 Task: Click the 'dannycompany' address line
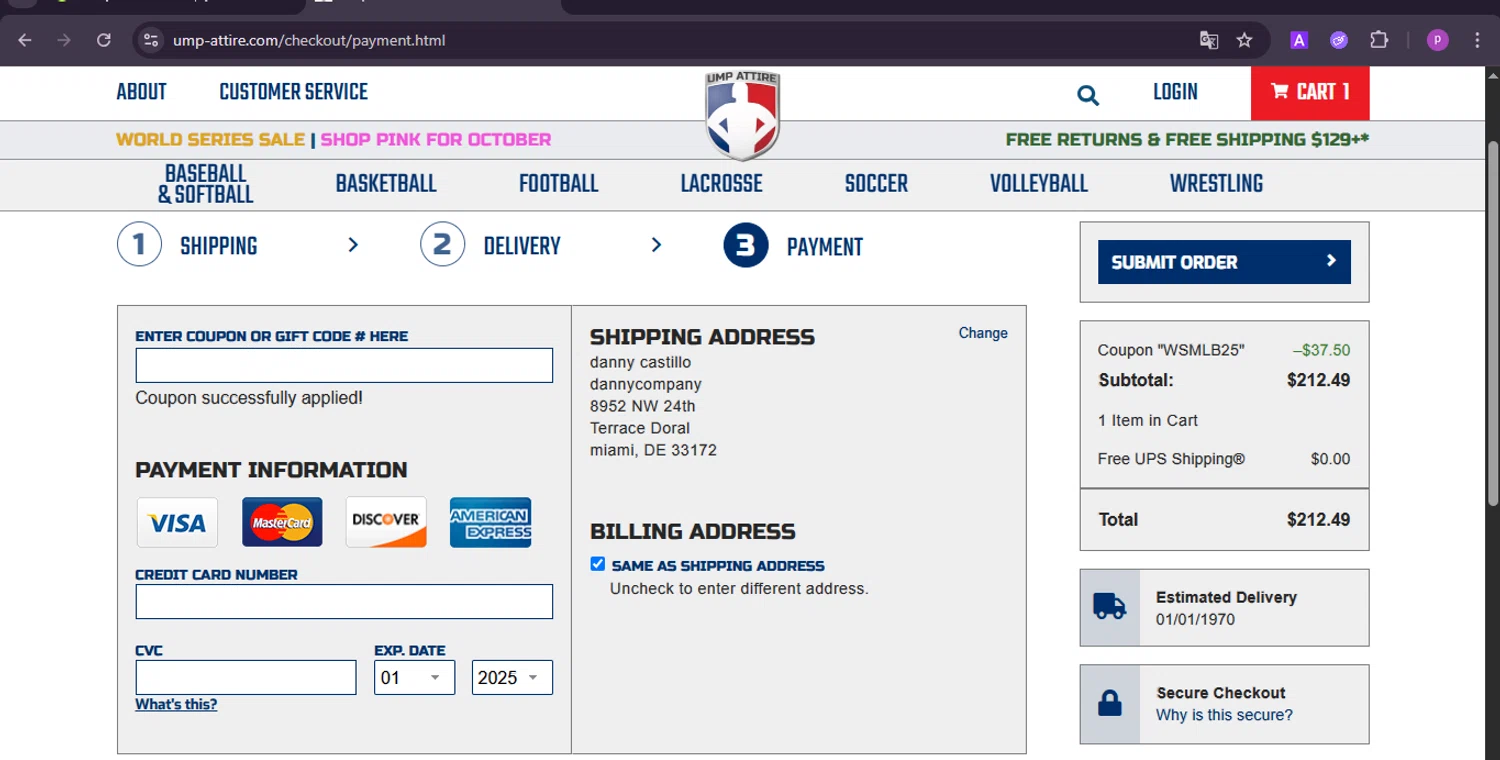(x=646, y=384)
